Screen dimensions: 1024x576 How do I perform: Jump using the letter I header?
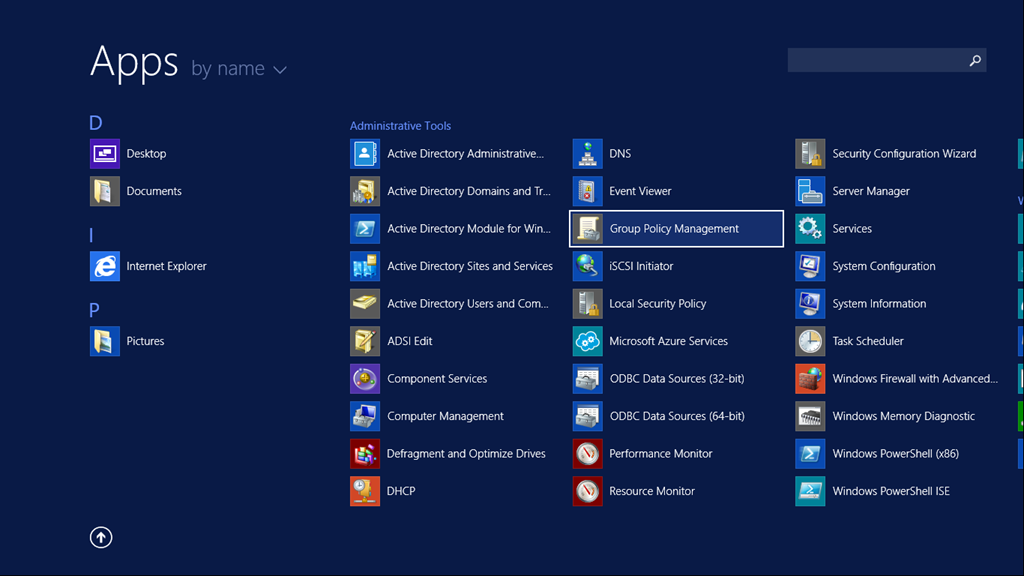(91, 235)
